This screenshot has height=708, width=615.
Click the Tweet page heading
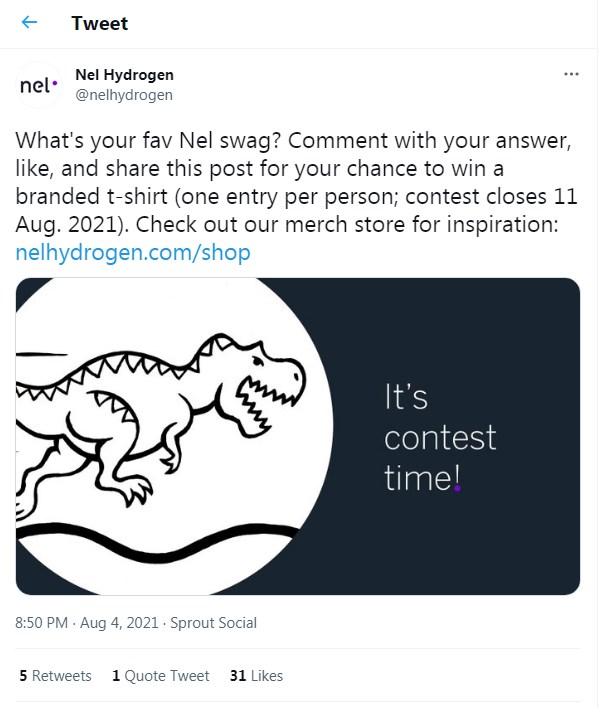point(100,23)
